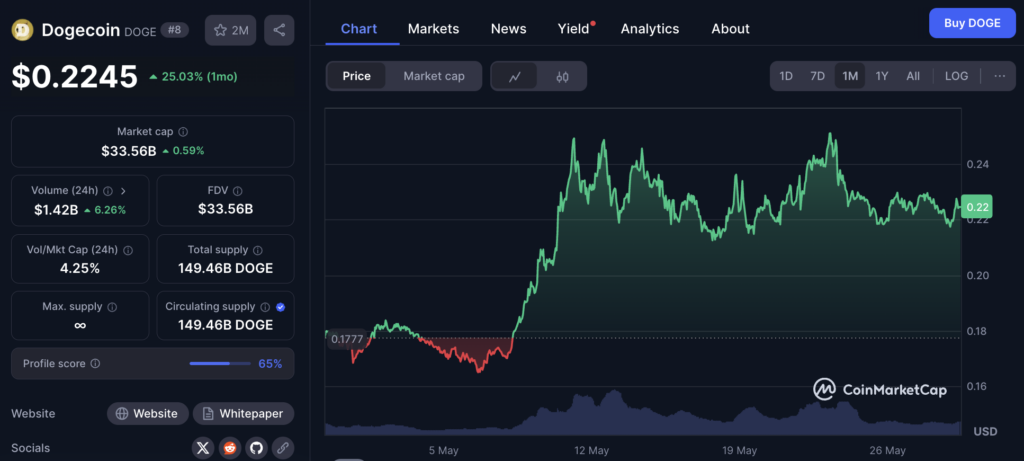Click the 0.22 current price label
This screenshot has width=1024, height=461.
tap(976, 208)
